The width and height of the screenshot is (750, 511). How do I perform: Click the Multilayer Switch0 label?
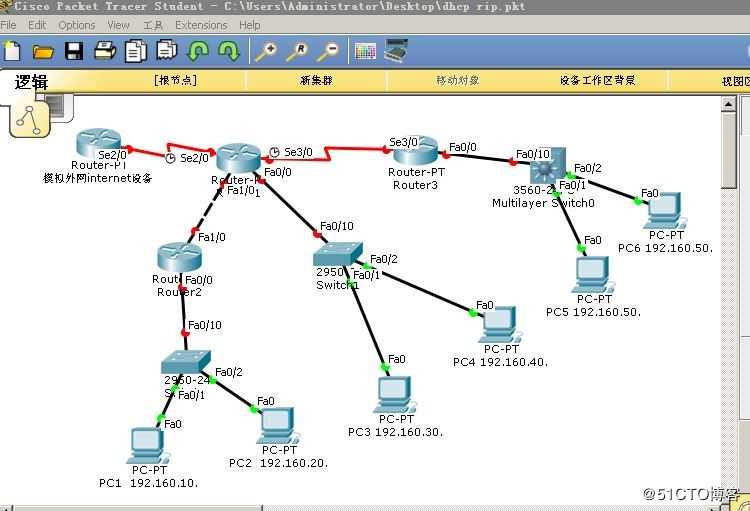[x=543, y=203]
